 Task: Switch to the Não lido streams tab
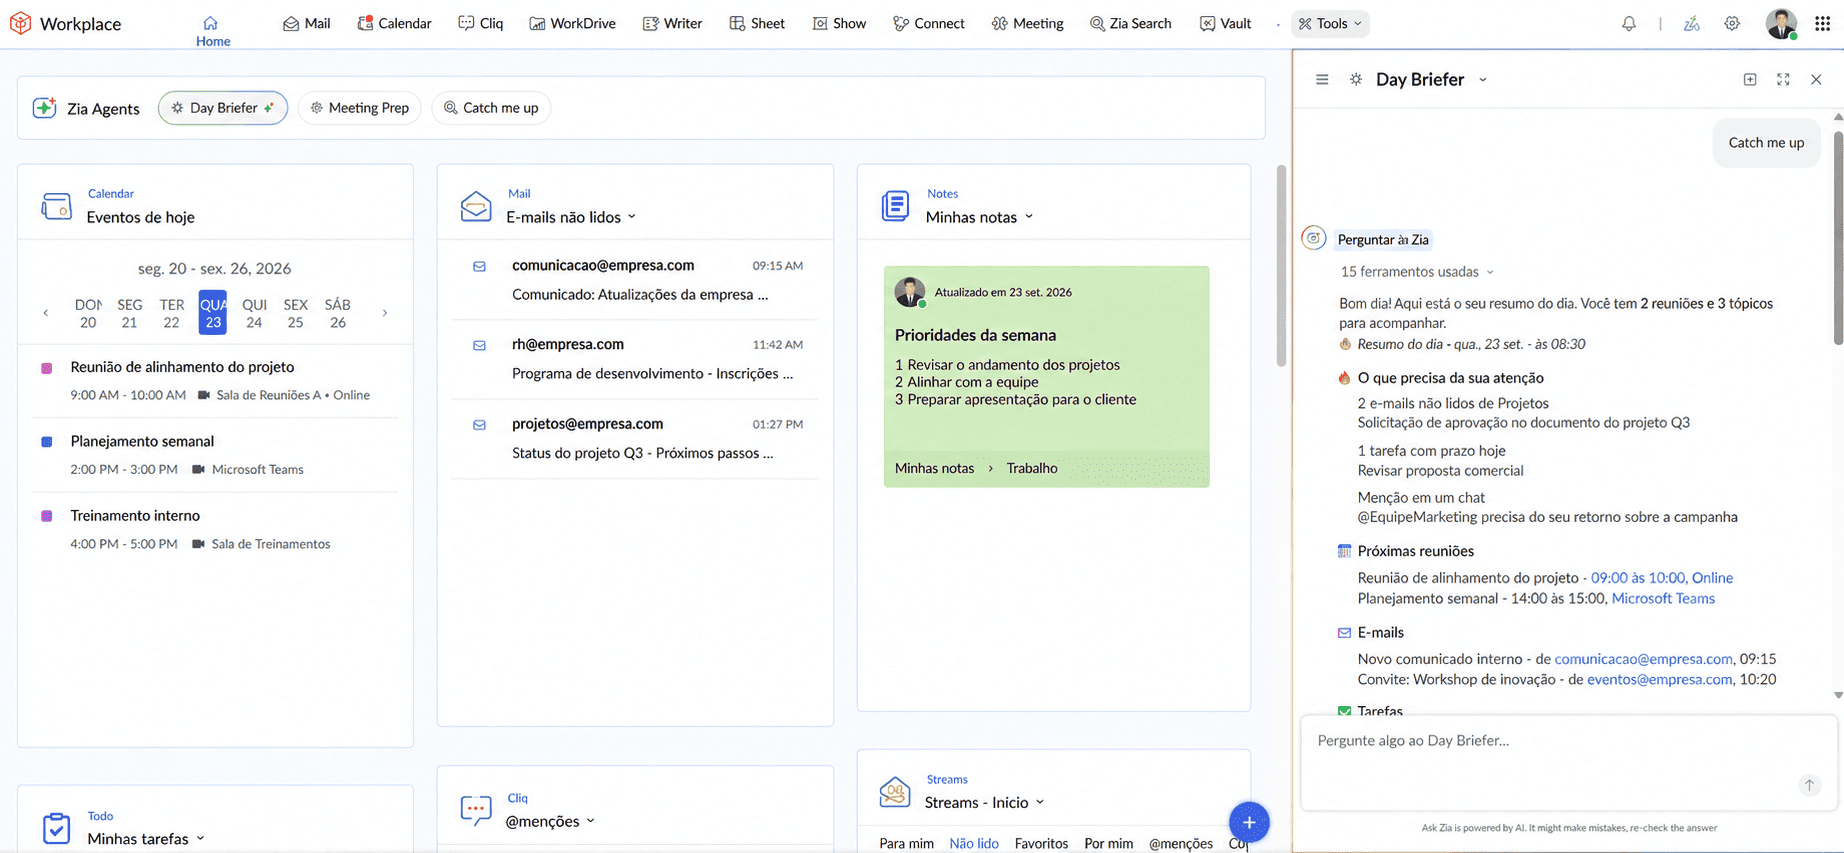[x=974, y=843]
